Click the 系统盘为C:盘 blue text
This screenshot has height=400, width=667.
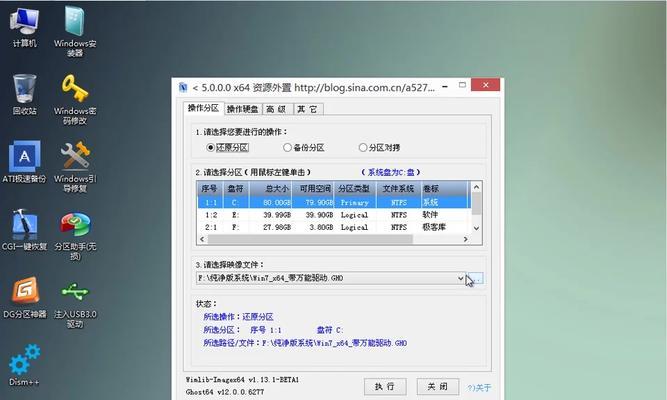pos(391,172)
